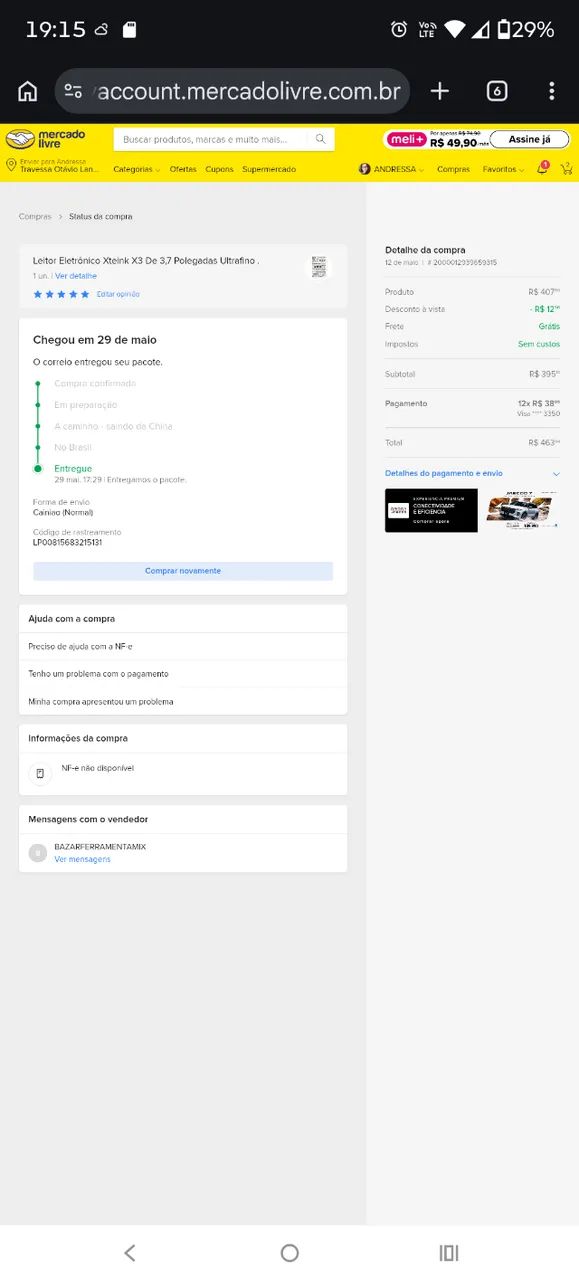Open the tab switcher showing 6 tabs
This screenshot has width=579, height=1280.
pyautogui.click(x=497, y=91)
